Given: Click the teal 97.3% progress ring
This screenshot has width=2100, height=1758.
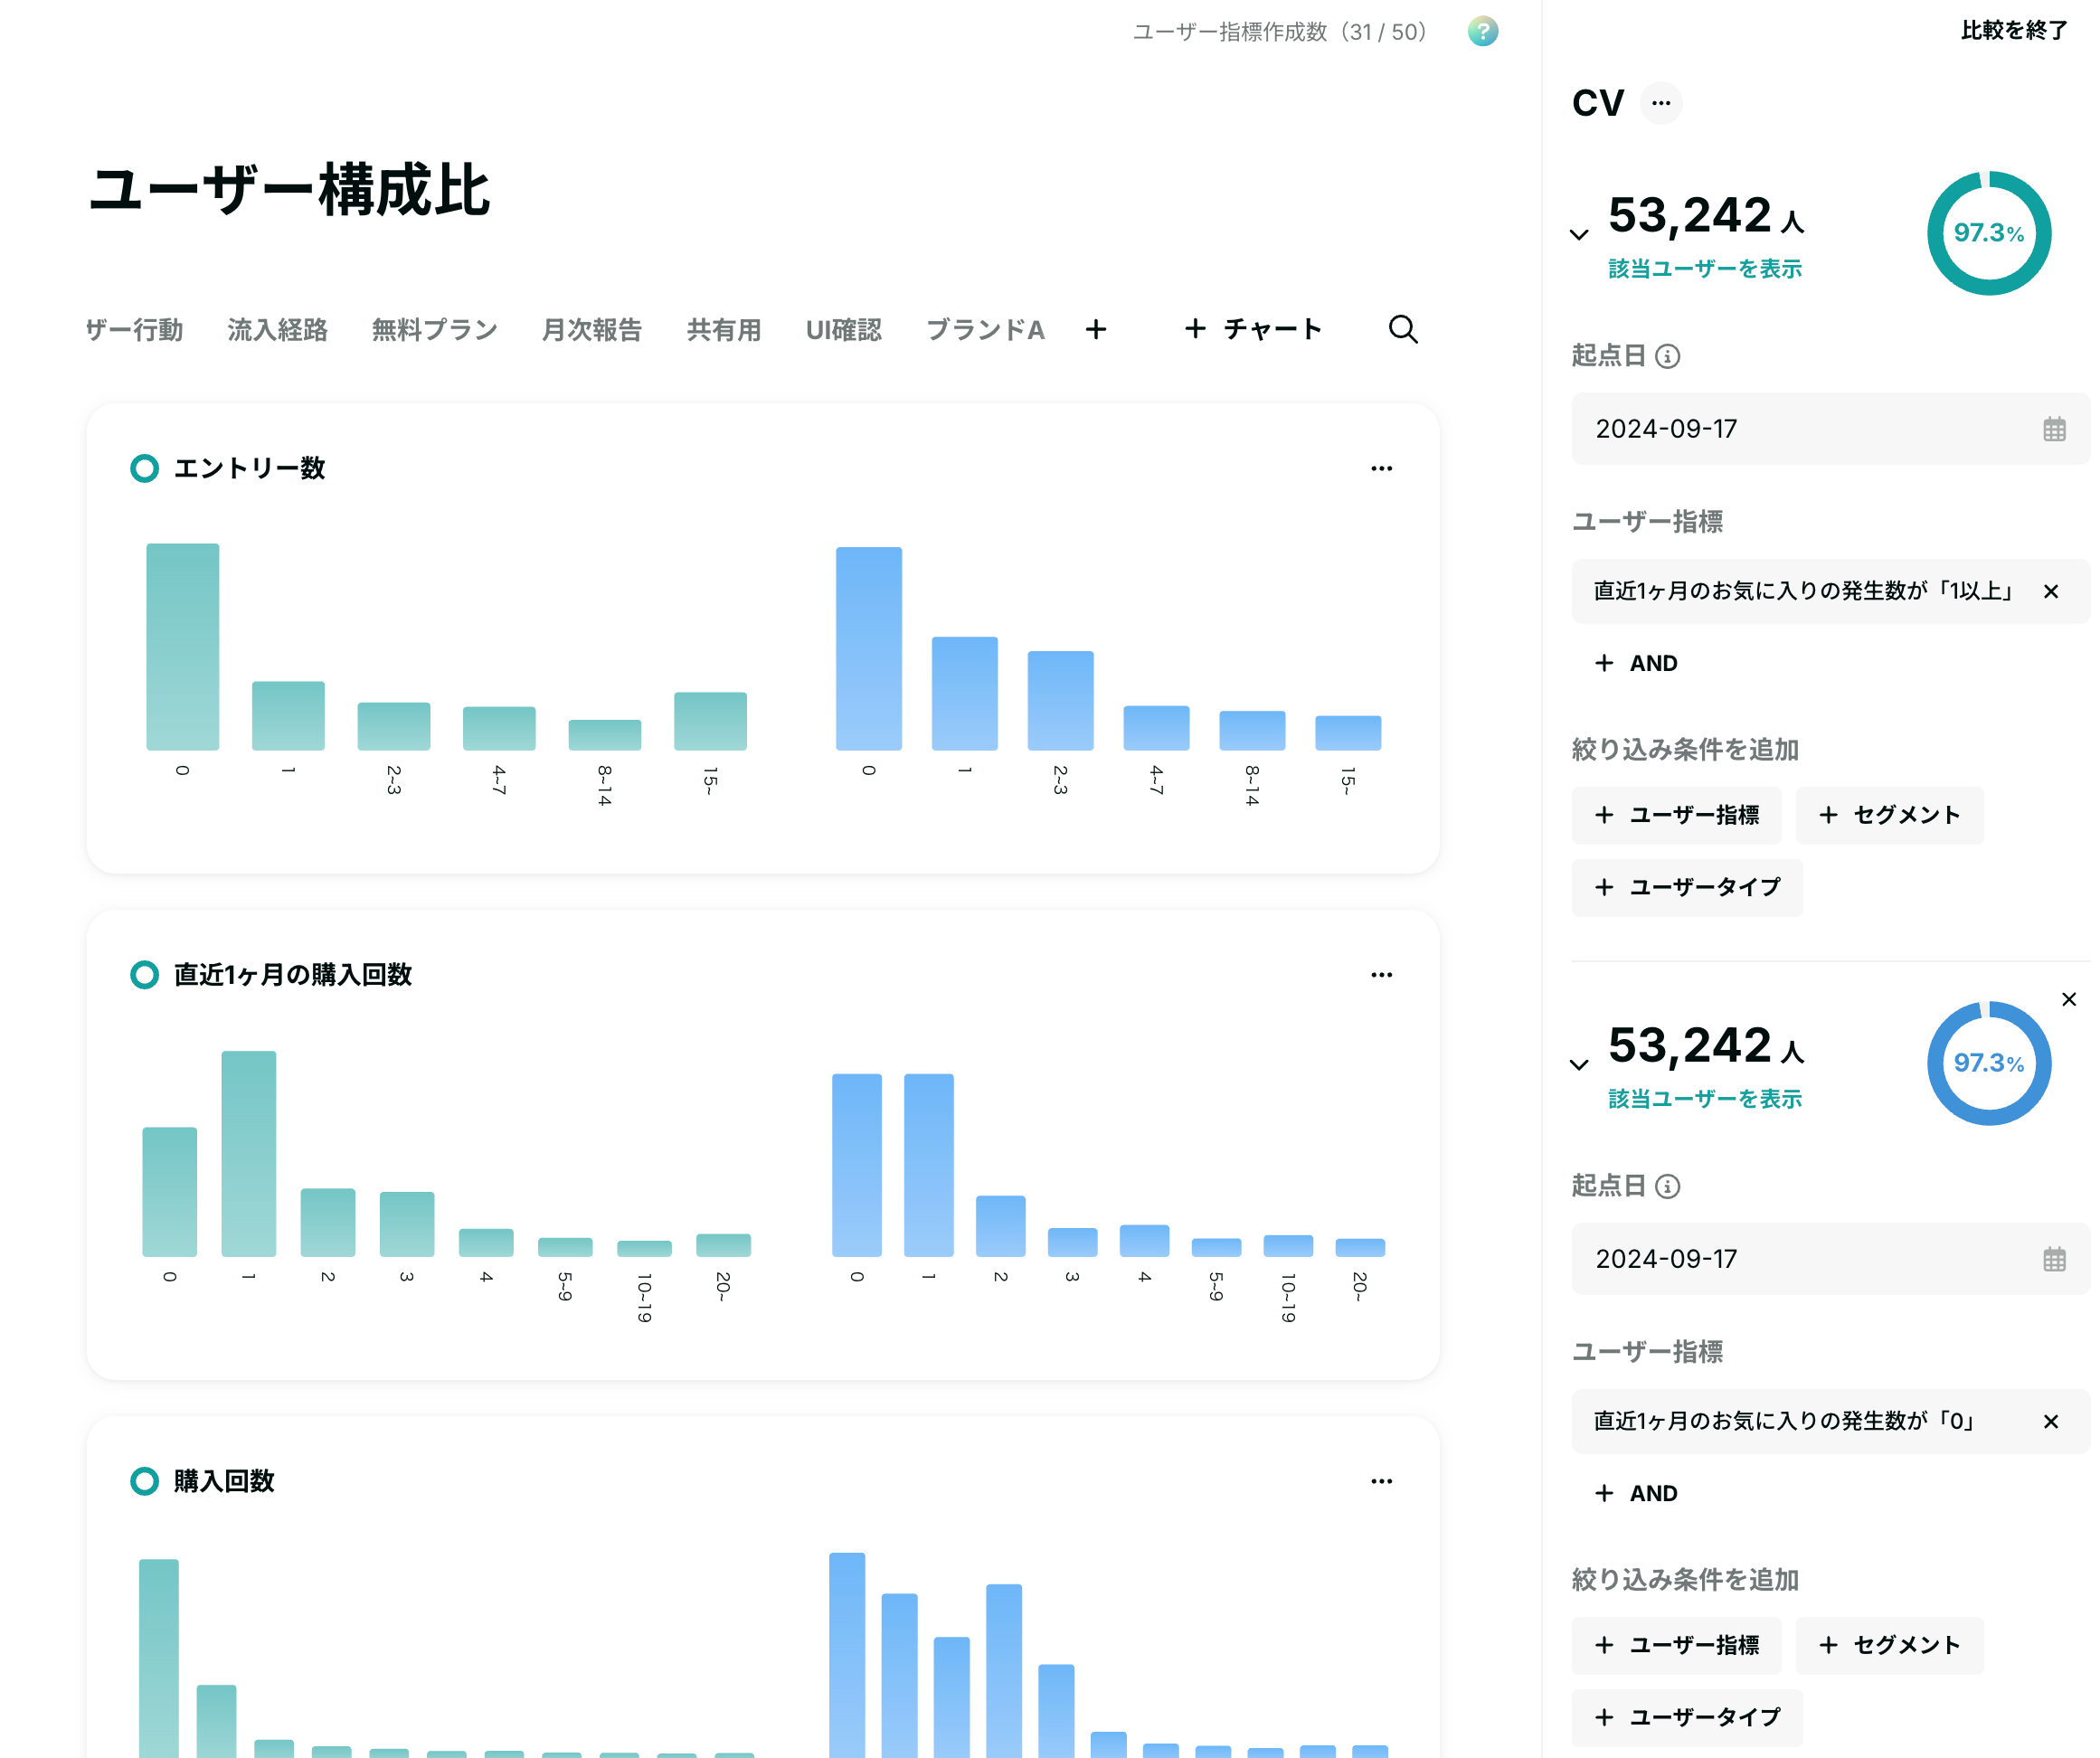Looking at the screenshot, I should pyautogui.click(x=1988, y=233).
